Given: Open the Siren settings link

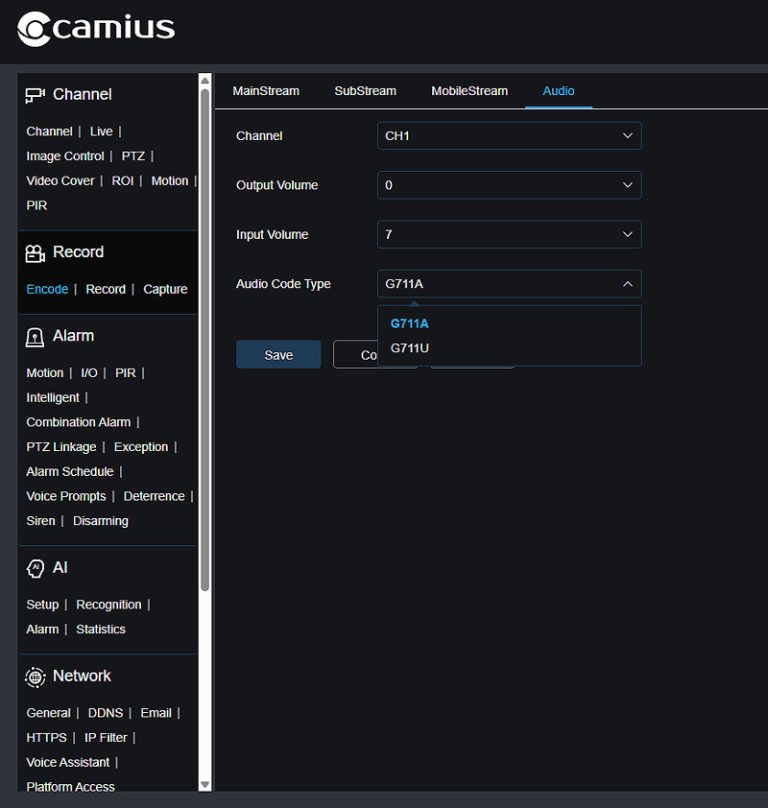Looking at the screenshot, I should 41,521.
